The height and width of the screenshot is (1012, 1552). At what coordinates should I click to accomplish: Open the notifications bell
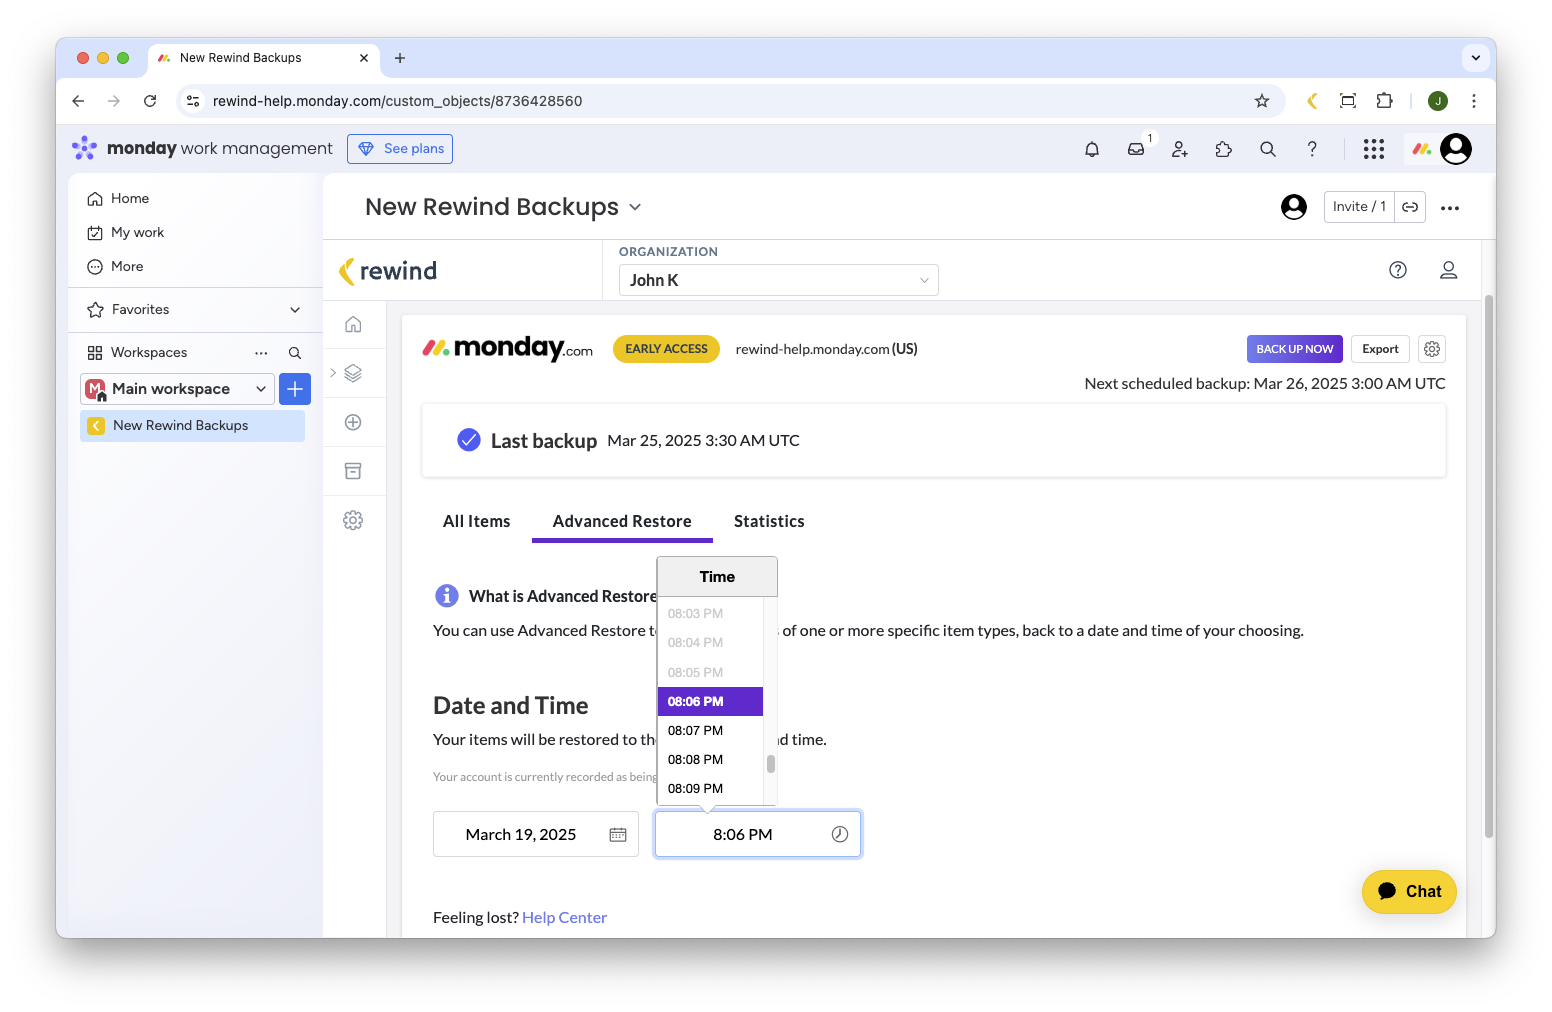tap(1092, 149)
